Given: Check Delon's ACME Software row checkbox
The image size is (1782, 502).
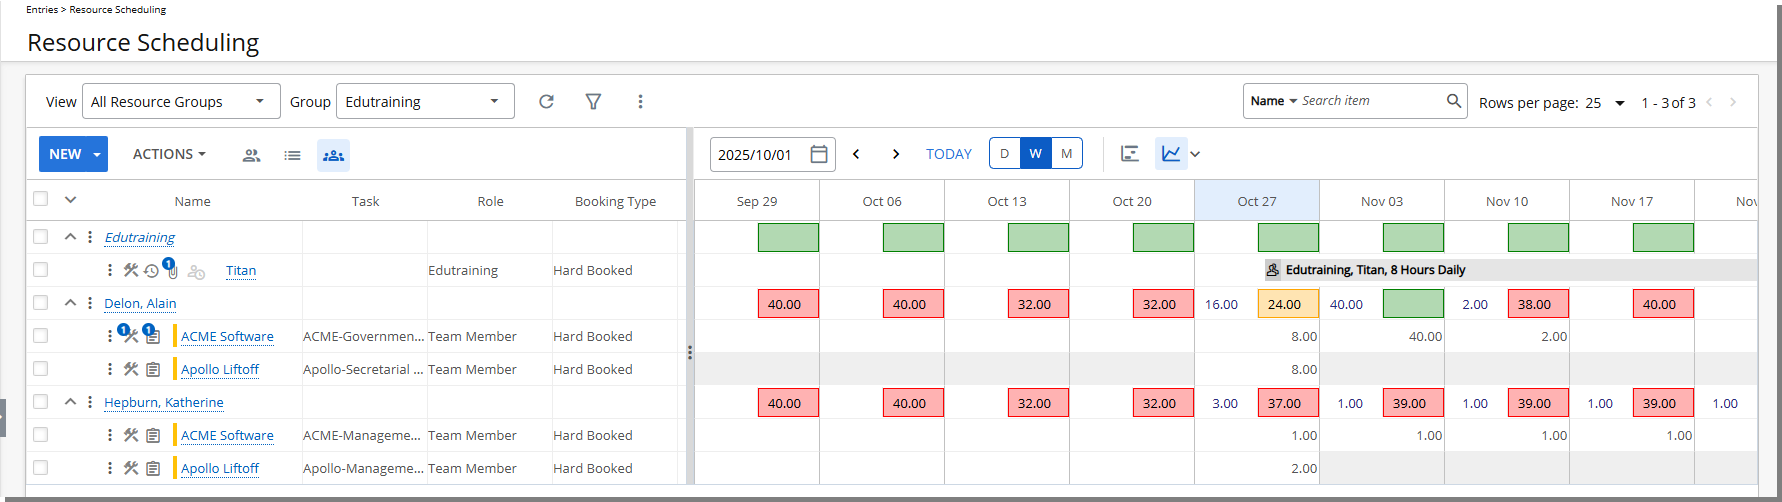Looking at the screenshot, I should [40, 336].
